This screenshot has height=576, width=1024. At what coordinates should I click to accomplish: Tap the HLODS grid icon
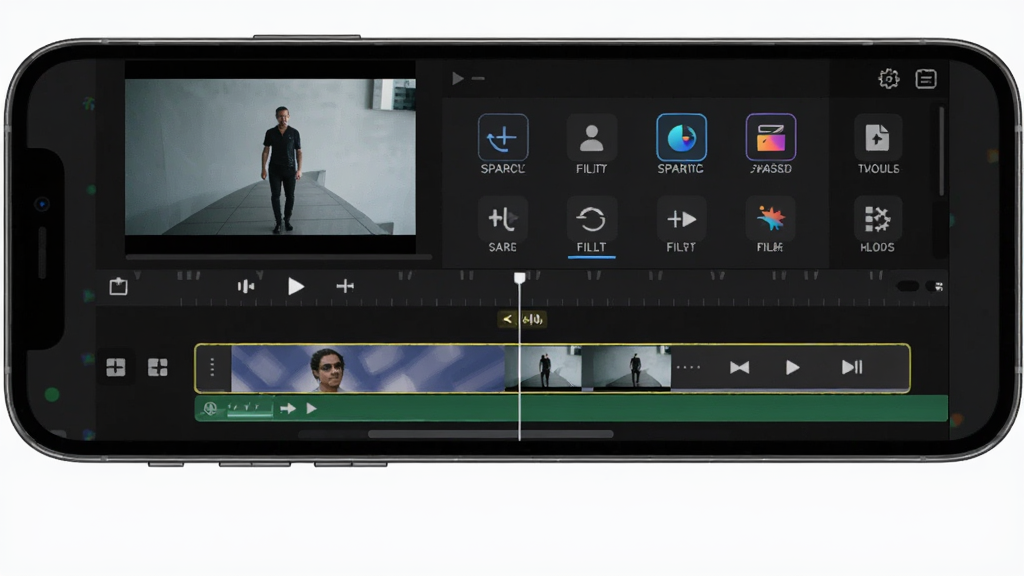pos(878,219)
